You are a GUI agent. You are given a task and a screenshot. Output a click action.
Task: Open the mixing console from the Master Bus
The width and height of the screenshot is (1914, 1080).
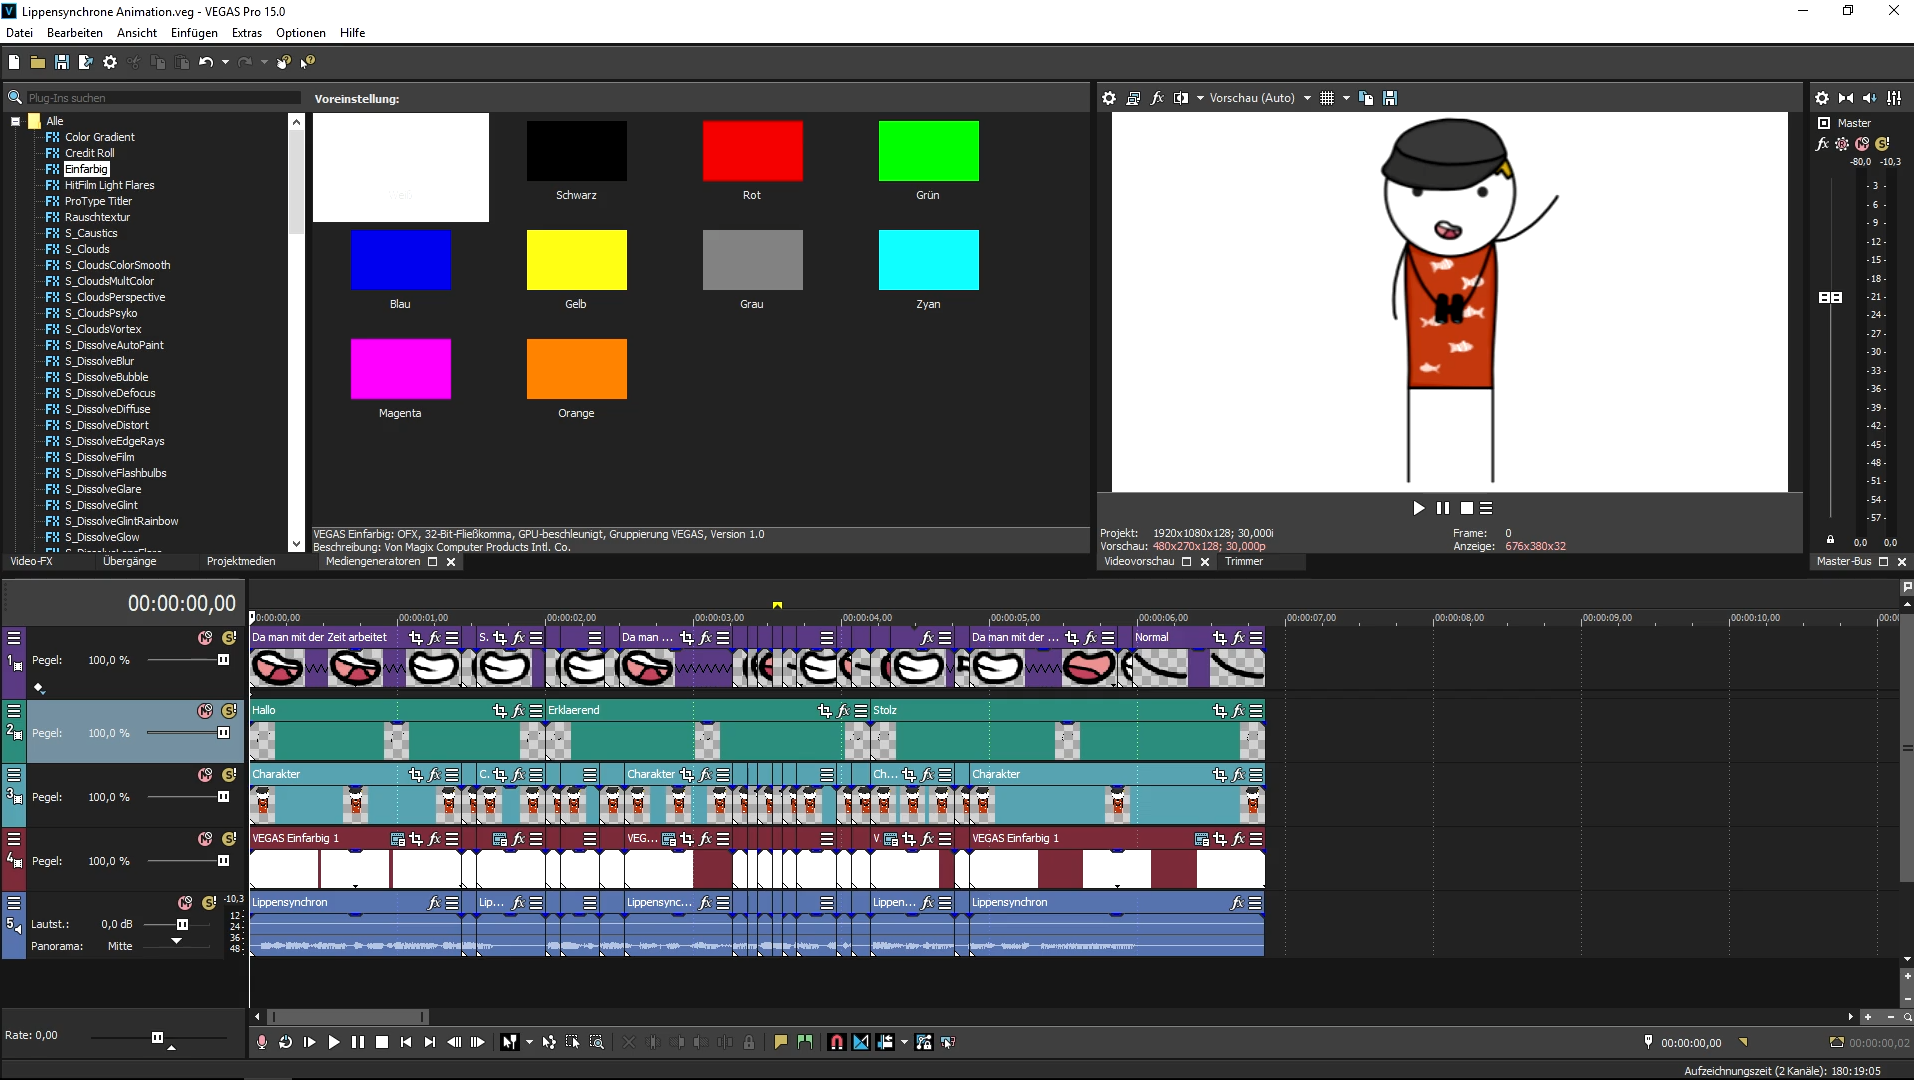[x=1894, y=98]
